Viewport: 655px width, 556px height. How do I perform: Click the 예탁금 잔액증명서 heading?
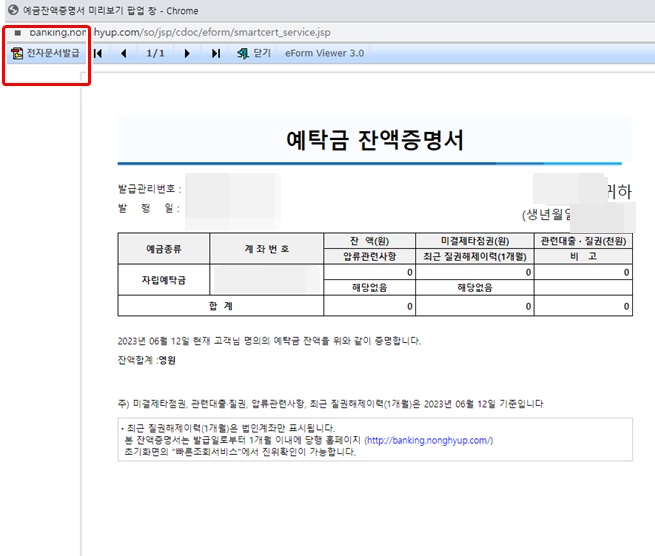(375, 140)
